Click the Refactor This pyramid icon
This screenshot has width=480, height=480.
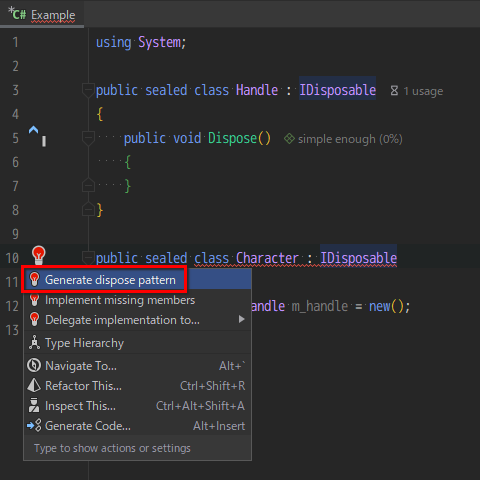34,386
